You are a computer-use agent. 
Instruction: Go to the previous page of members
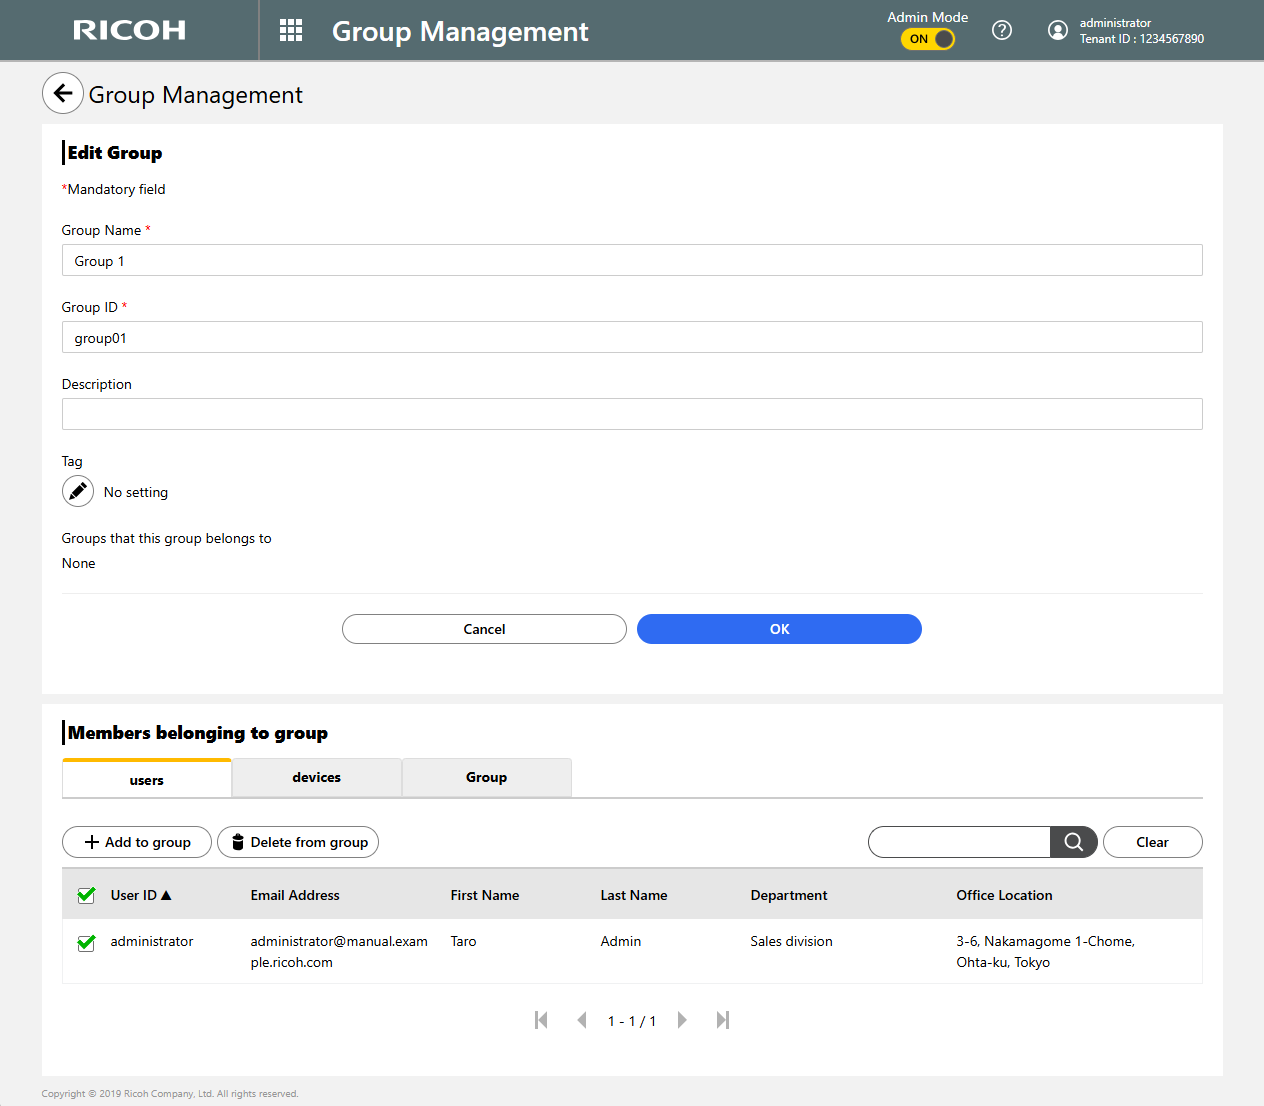click(581, 1020)
